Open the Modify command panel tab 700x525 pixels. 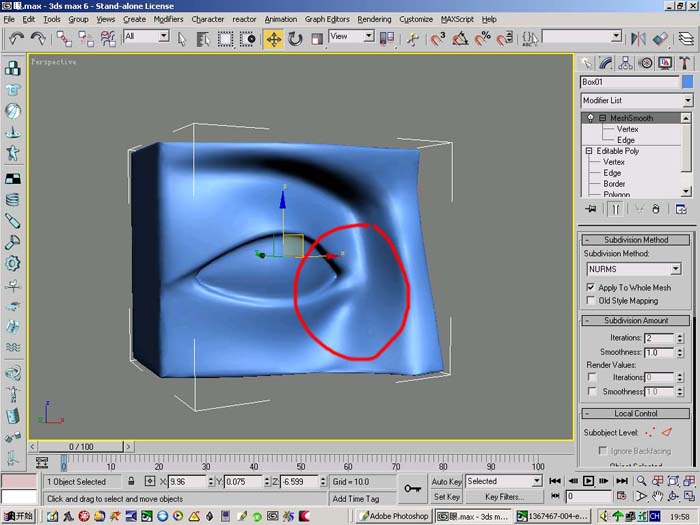coord(606,63)
